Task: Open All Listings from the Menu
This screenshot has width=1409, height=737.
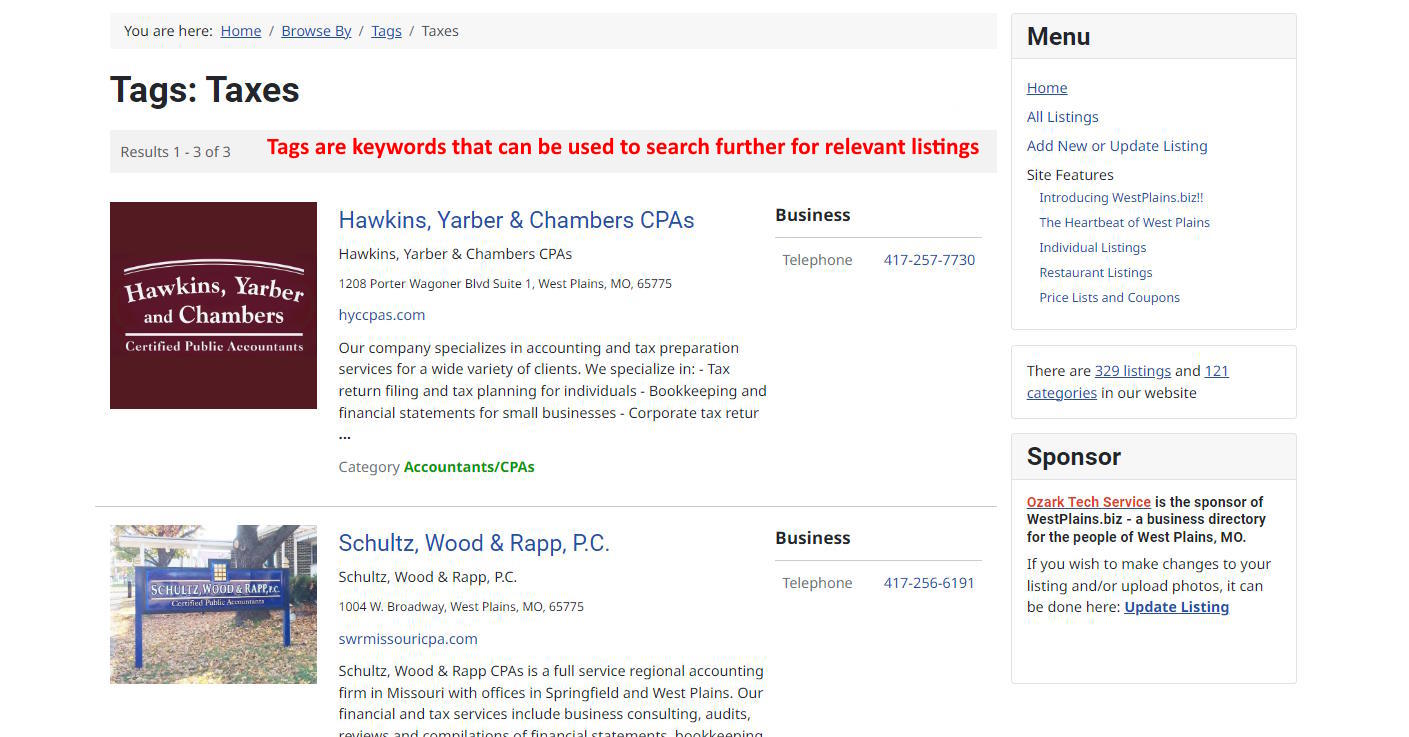Action: 1062,117
